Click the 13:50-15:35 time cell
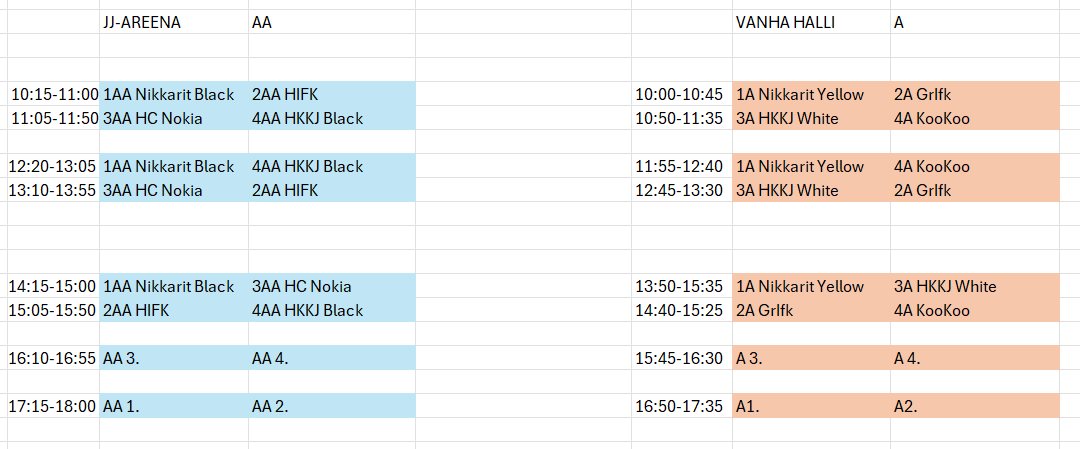The width and height of the screenshot is (1080, 449). [x=679, y=287]
